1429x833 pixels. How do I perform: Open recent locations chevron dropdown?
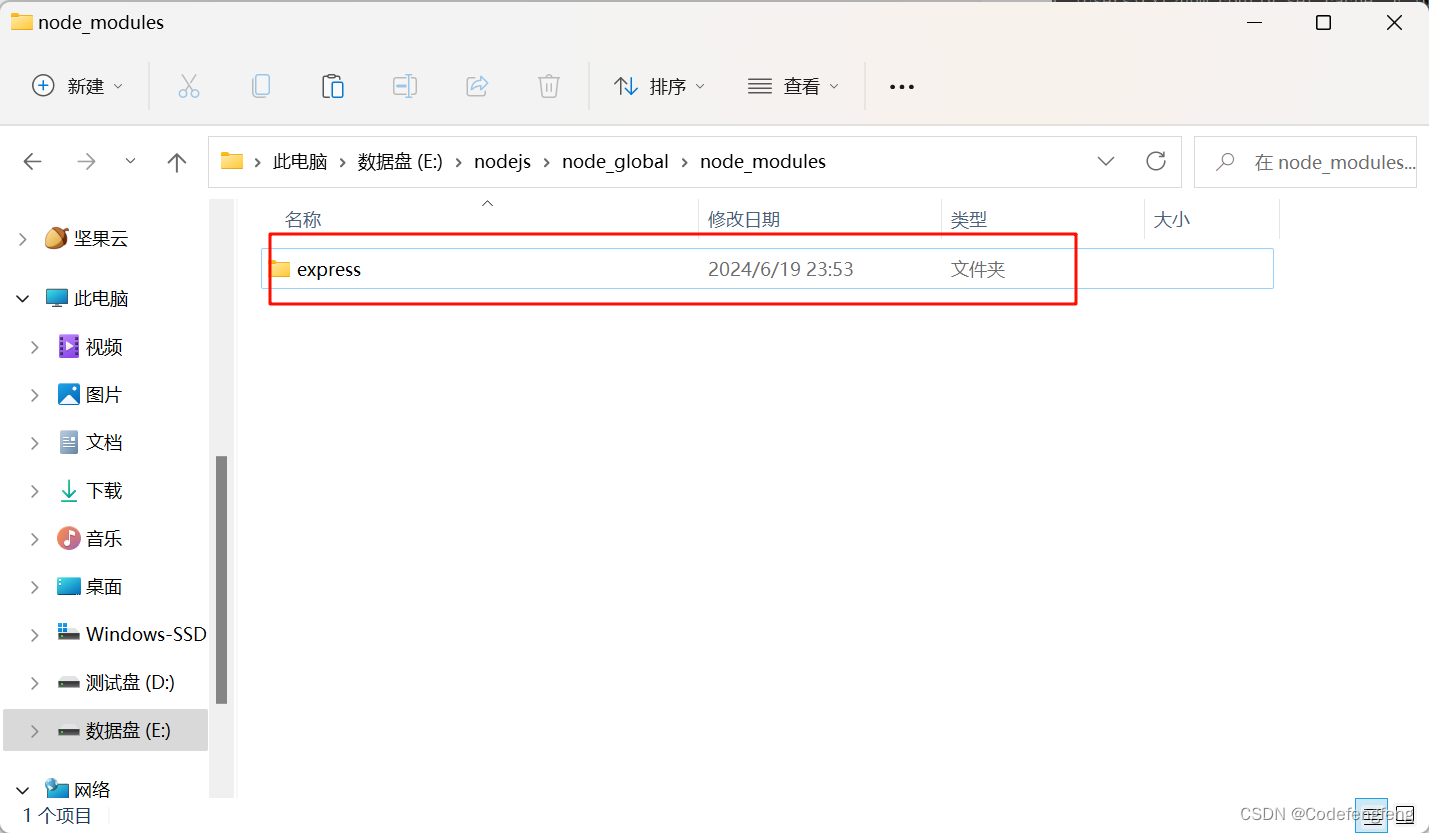131,161
